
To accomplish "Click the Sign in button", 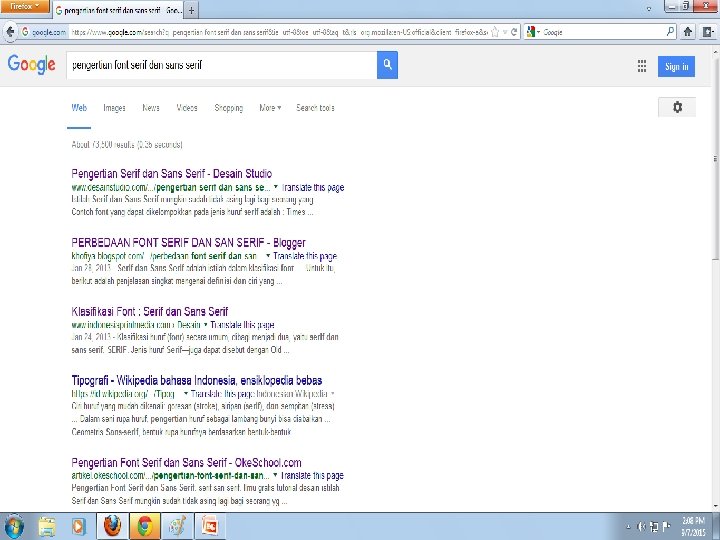I will click(x=676, y=66).
